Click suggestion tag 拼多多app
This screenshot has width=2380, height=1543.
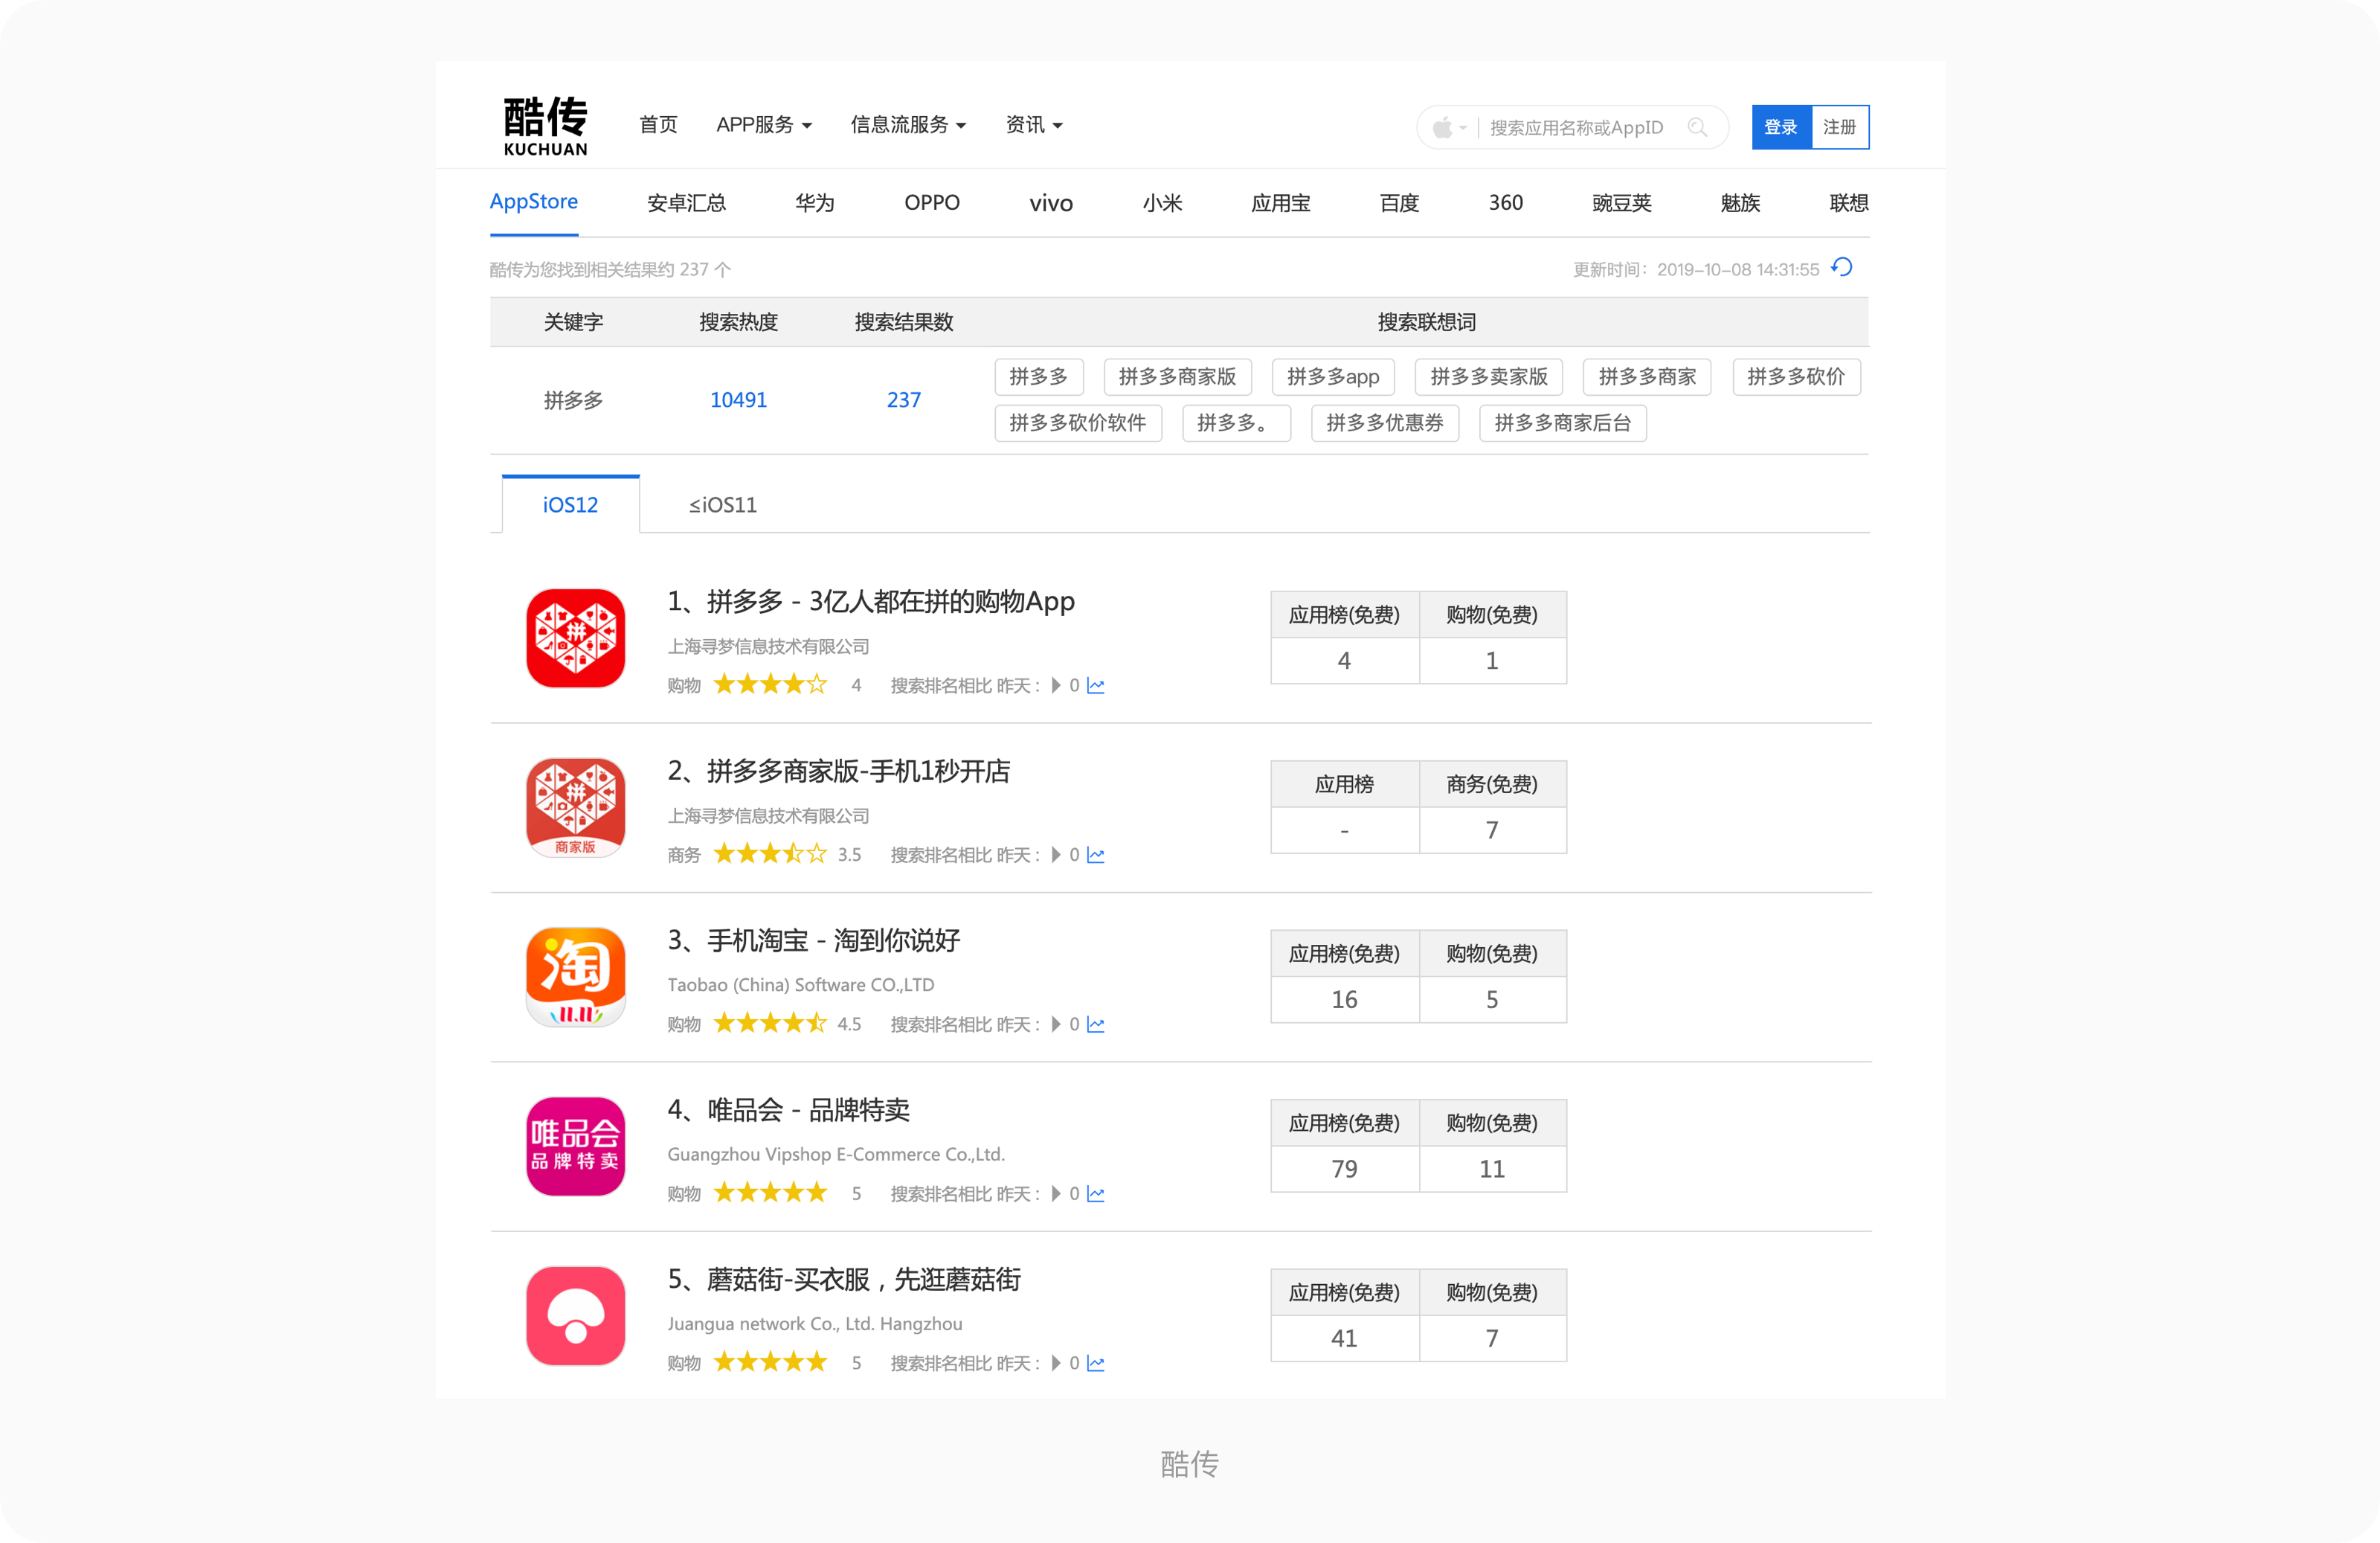[x=1333, y=377]
